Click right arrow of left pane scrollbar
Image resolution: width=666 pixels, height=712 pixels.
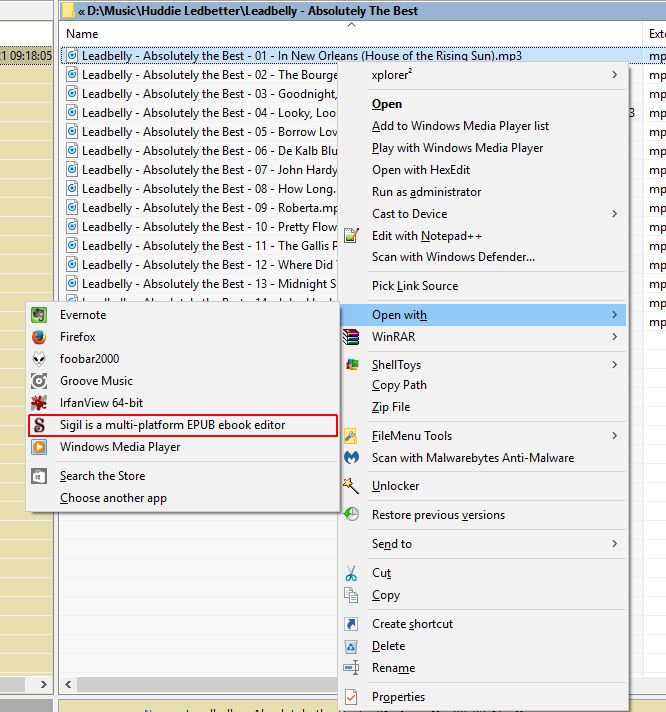tap(44, 684)
